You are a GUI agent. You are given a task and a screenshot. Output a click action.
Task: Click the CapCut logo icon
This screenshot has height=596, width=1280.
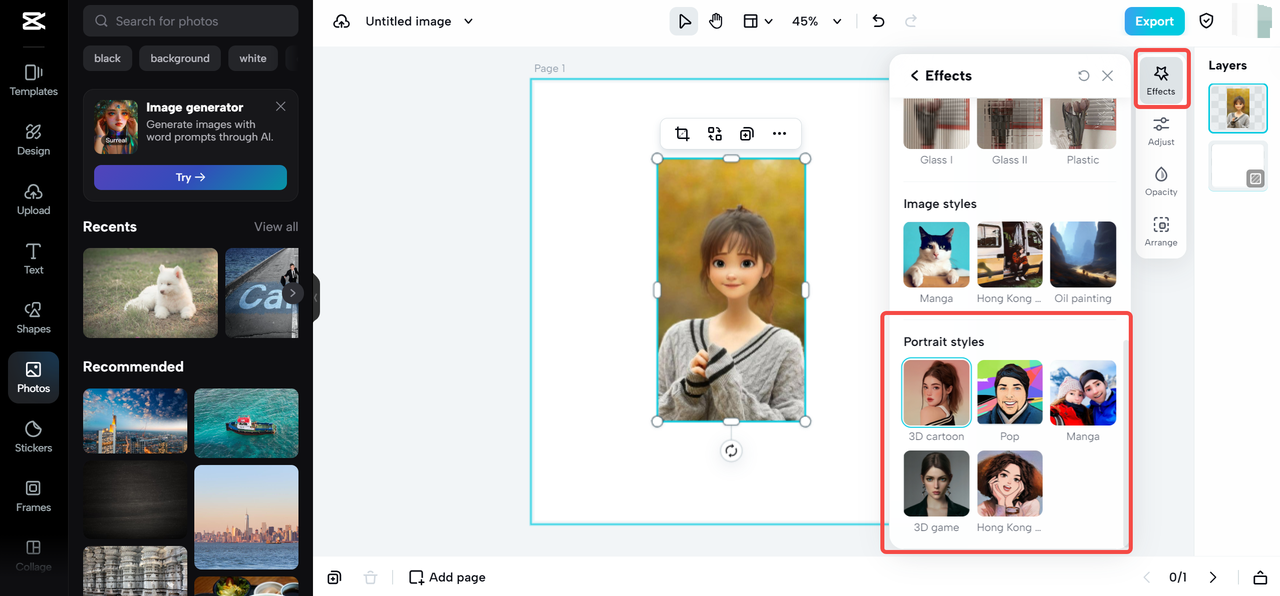tap(33, 21)
